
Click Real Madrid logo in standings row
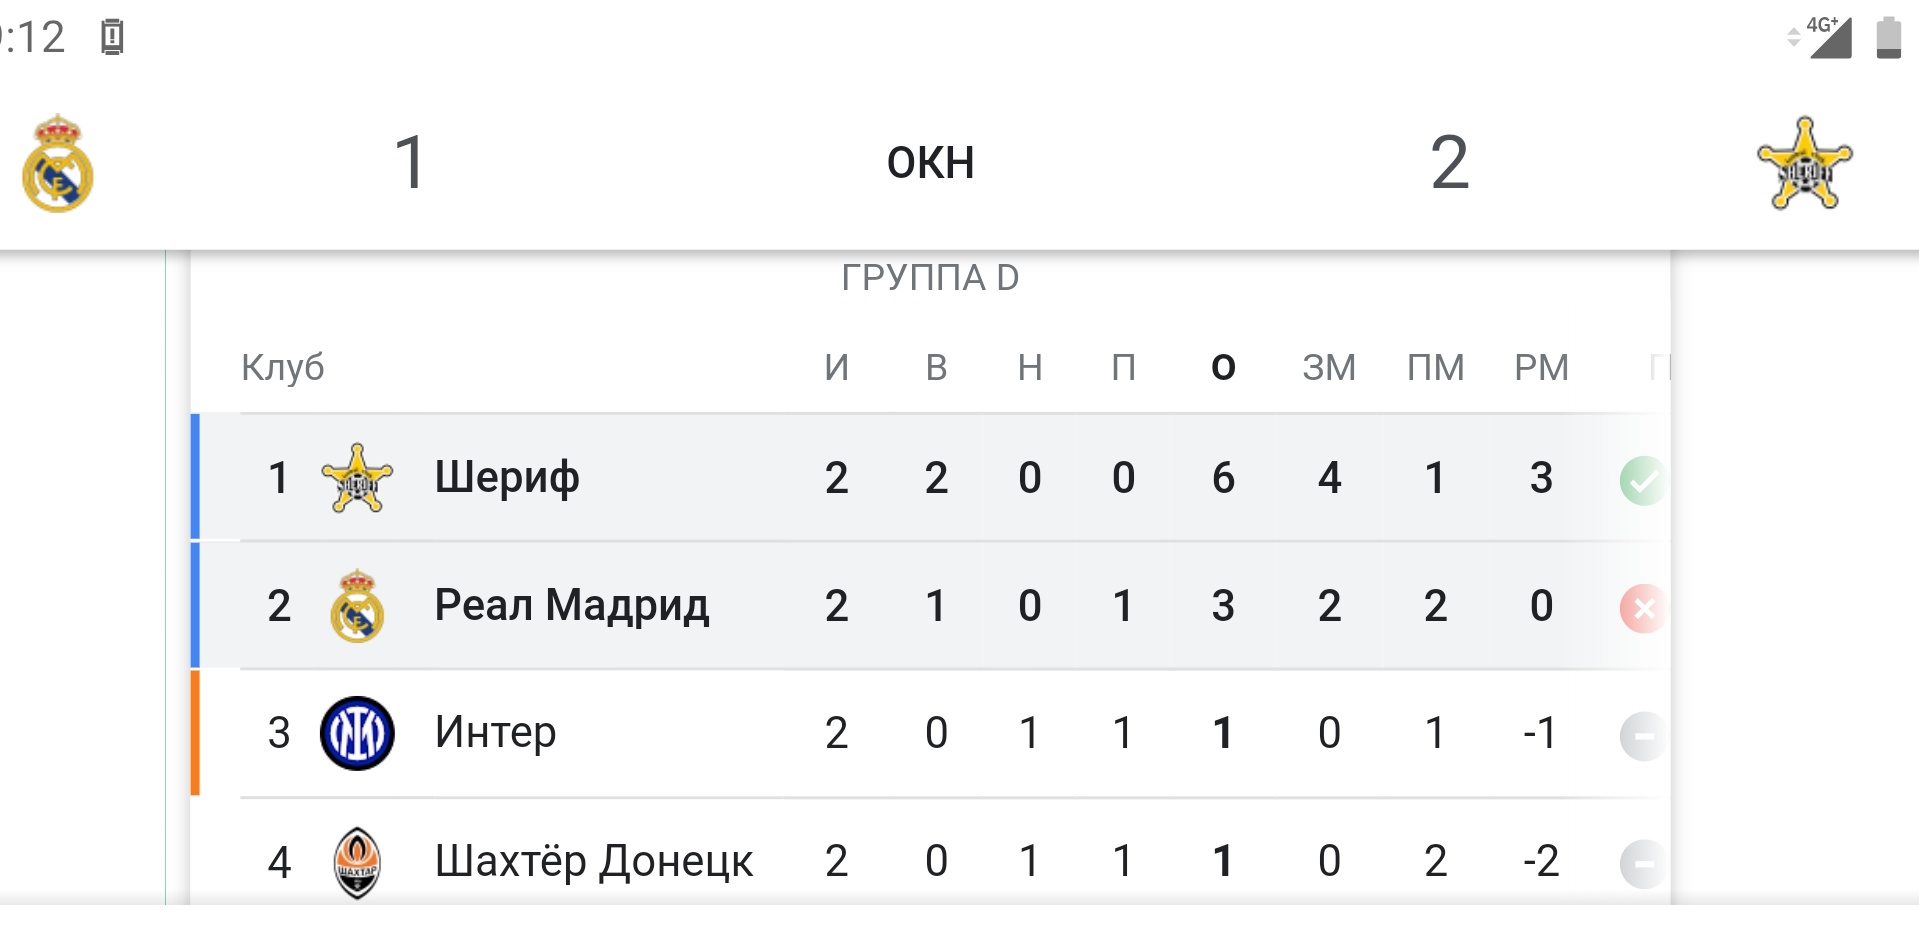point(357,606)
